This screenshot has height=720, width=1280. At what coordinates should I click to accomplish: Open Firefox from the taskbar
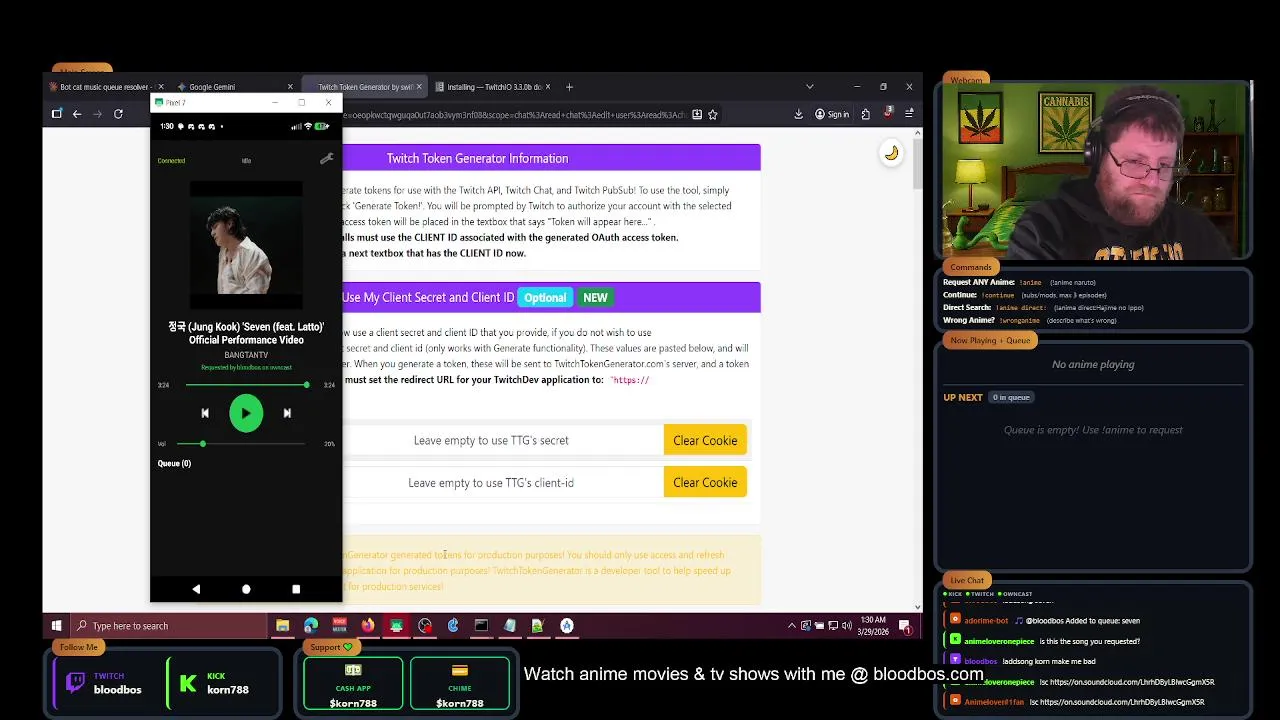coord(368,626)
